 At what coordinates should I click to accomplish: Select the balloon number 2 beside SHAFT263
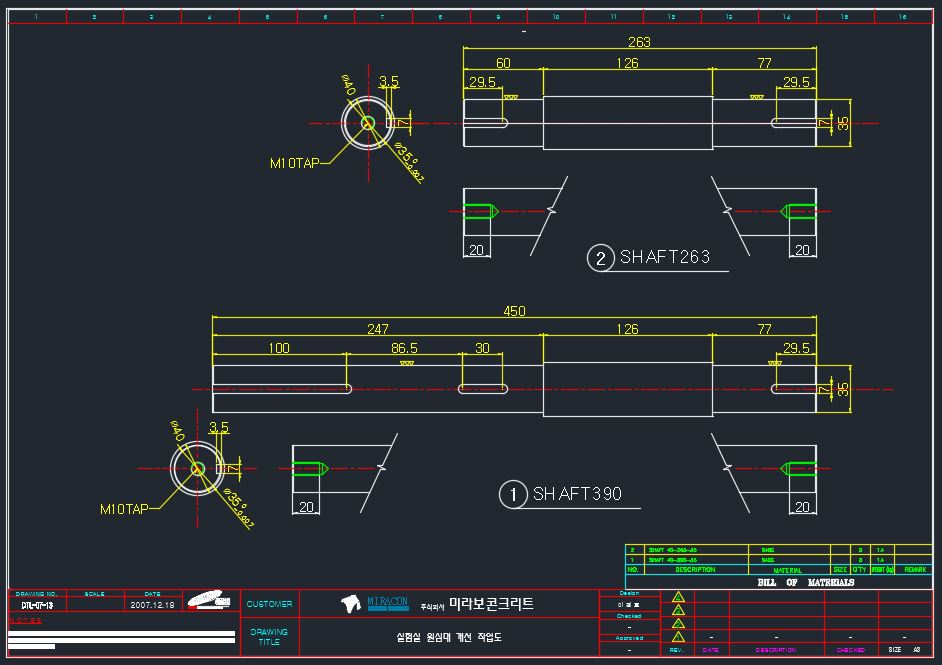point(600,258)
